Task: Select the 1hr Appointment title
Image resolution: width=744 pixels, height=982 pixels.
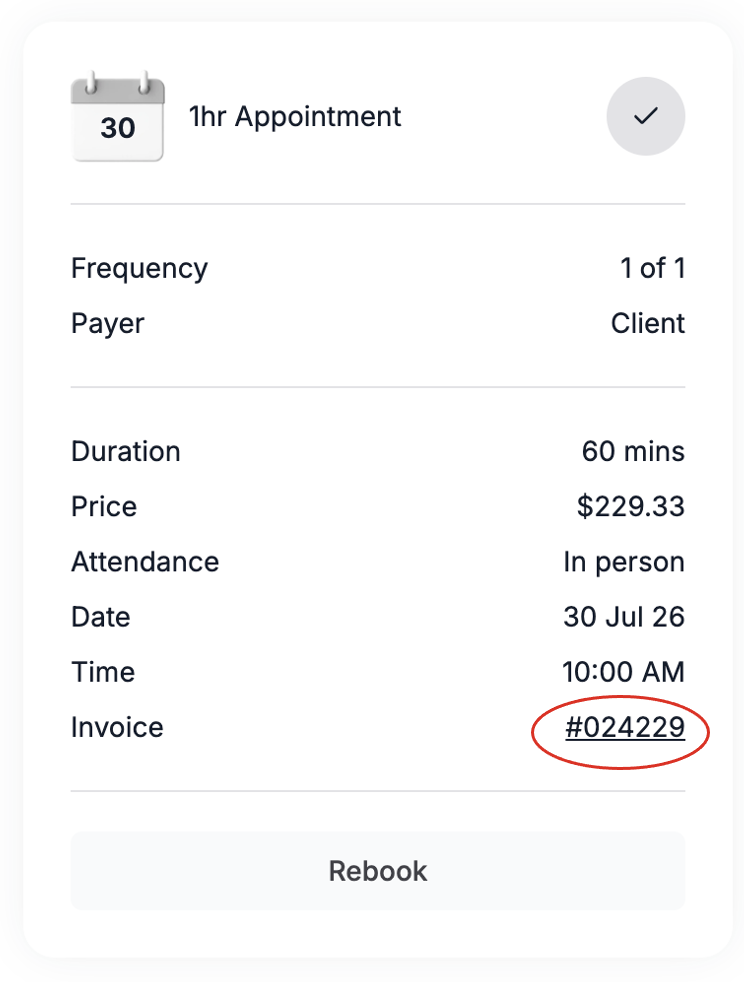Action: click(x=295, y=117)
